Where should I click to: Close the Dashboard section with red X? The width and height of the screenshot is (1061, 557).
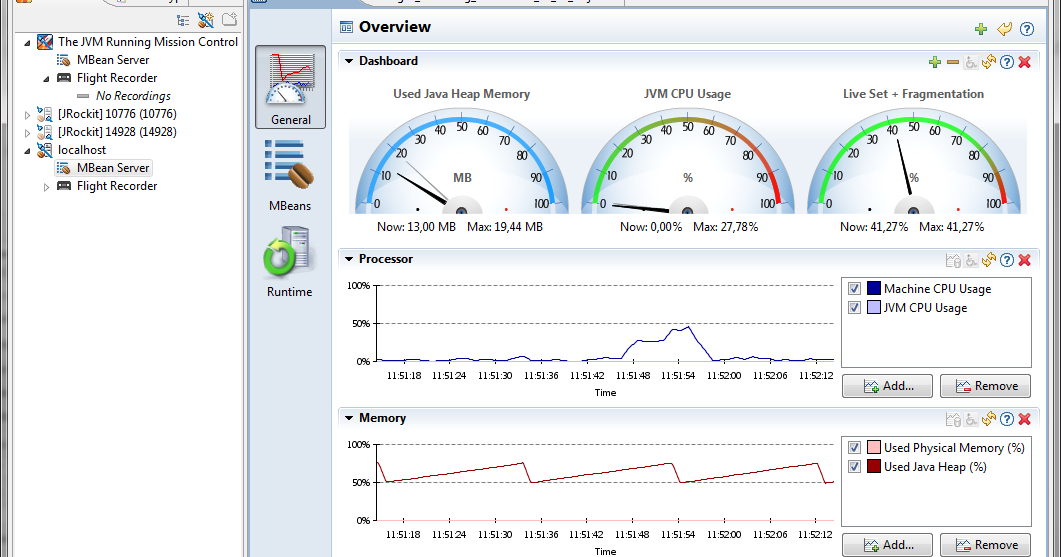click(x=1024, y=62)
